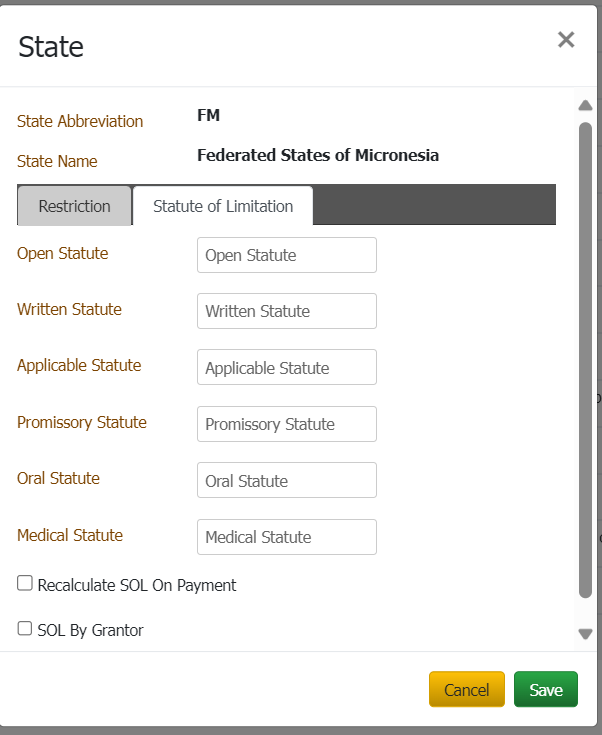Screen dimensions: 602x735
Task: Click the State Name label
Action: [57, 161]
